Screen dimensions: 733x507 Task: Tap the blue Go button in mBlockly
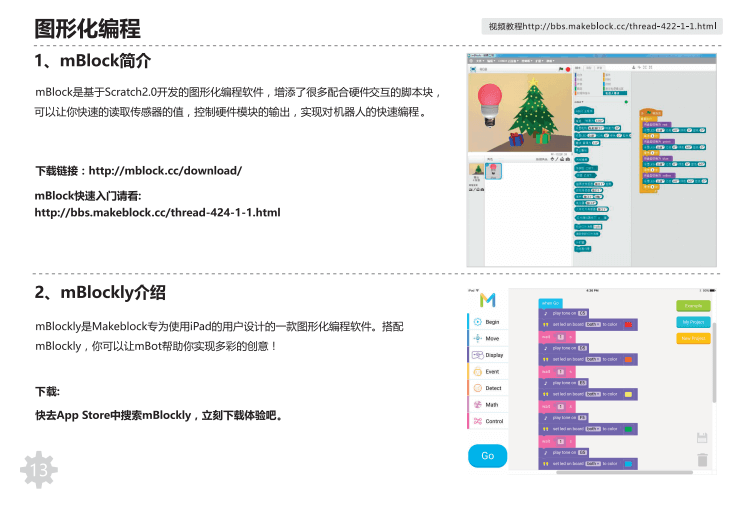pyautogui.click(x=488, y=456)
